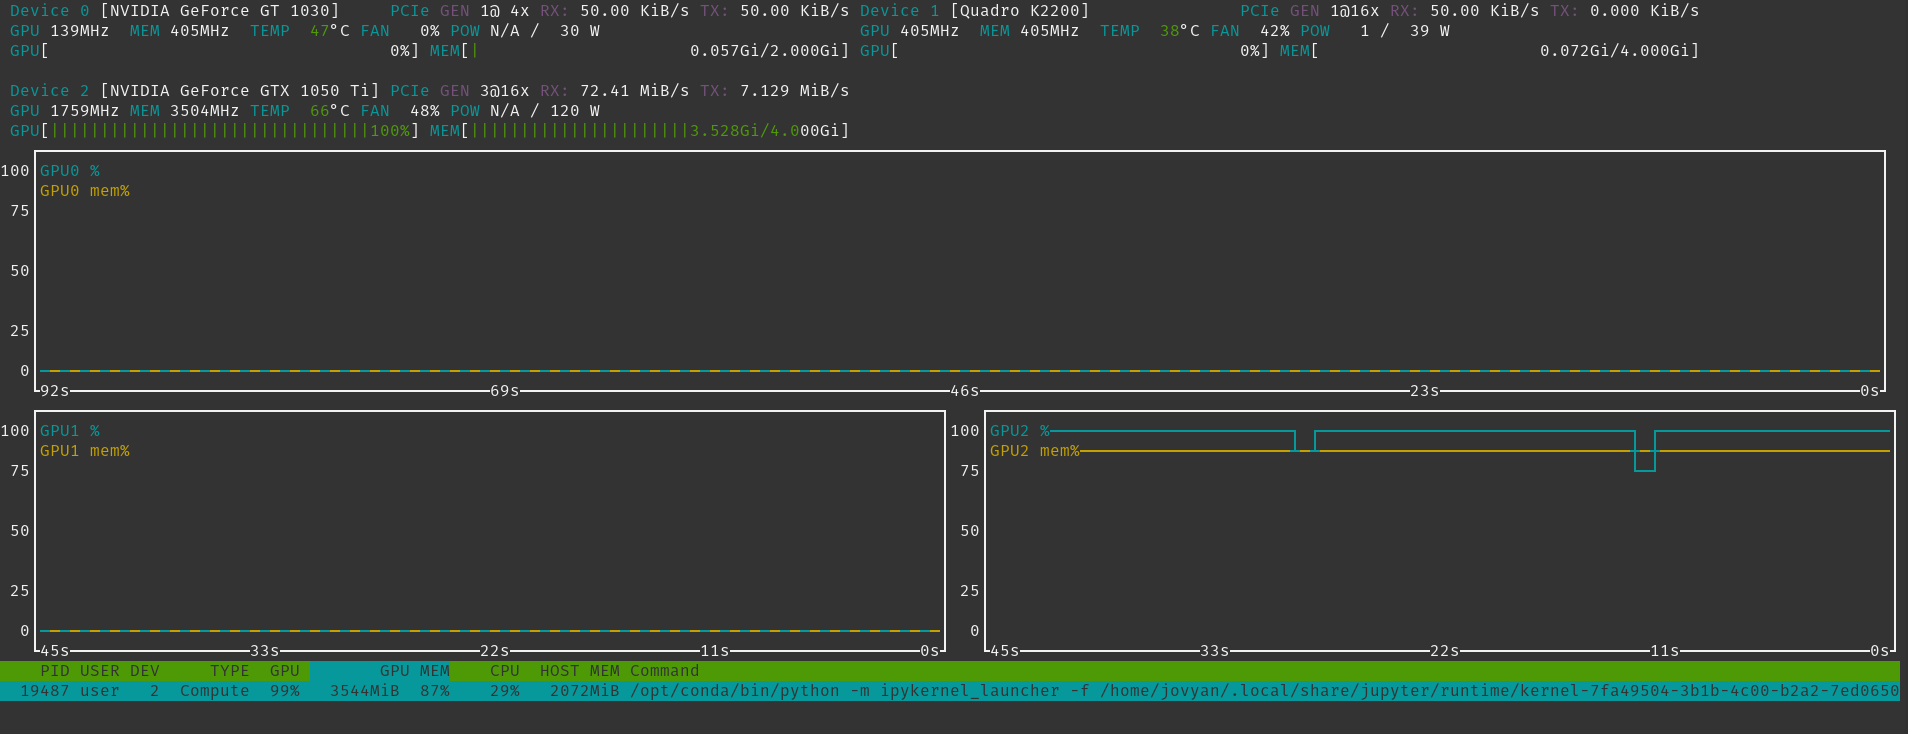Viewport: 1908px width, 734px height.
Task: Select the highlighted GPU MEM column header
Action: coord(380,671)
